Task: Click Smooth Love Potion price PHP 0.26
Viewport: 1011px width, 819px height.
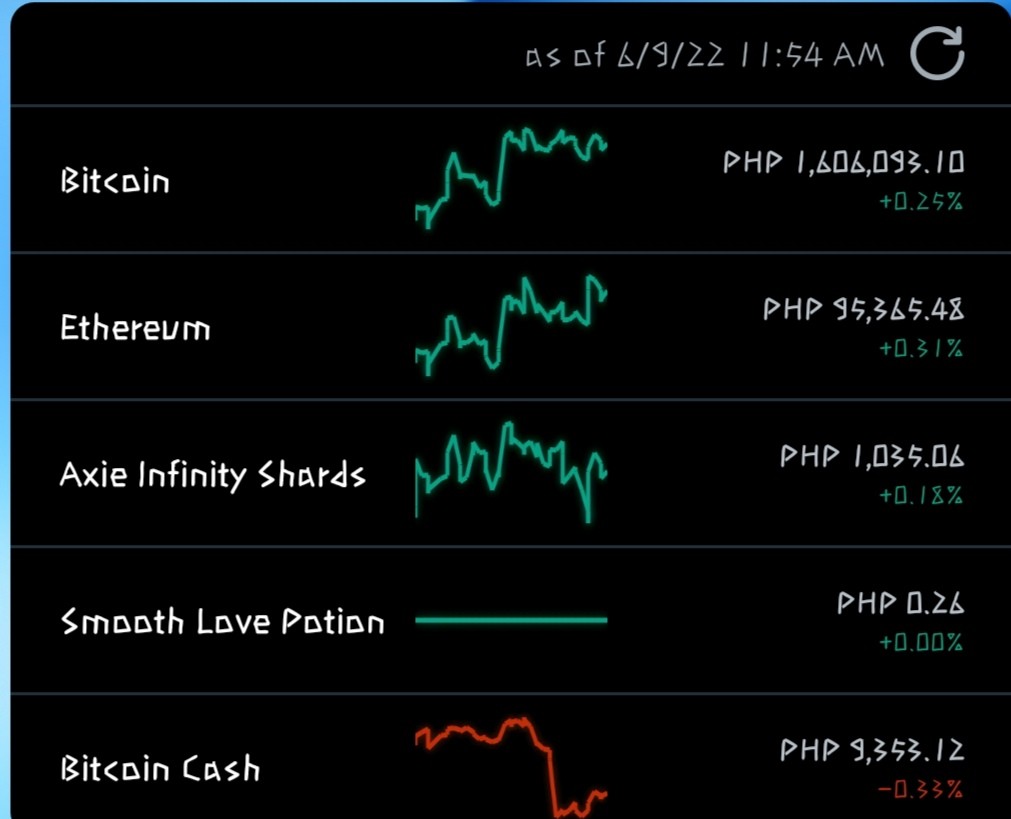Action: [x=901, y=603]
